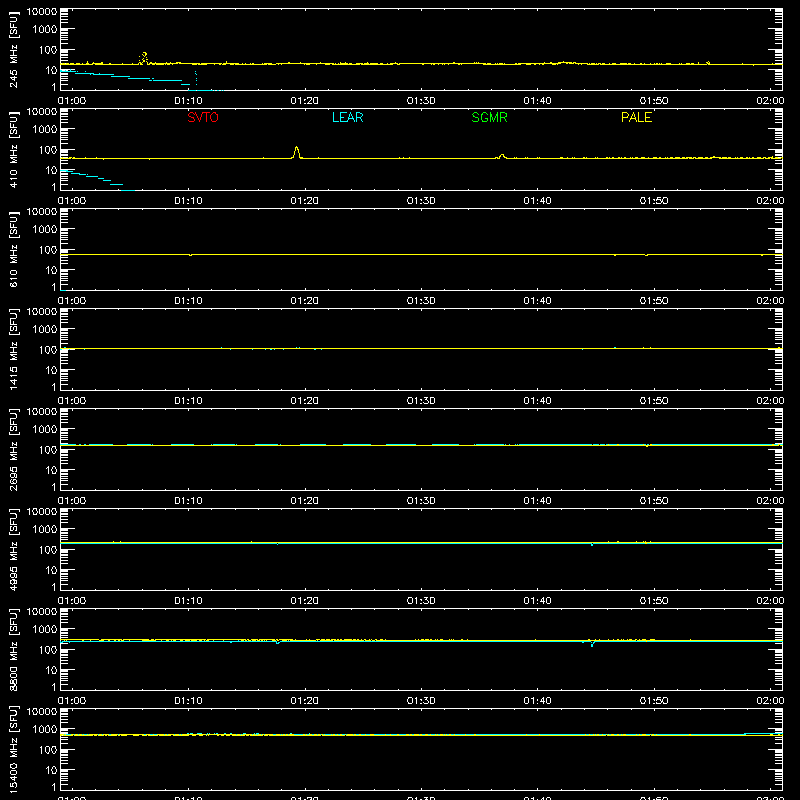Click the 245 MHz burst near 01:06

point(144,58)
